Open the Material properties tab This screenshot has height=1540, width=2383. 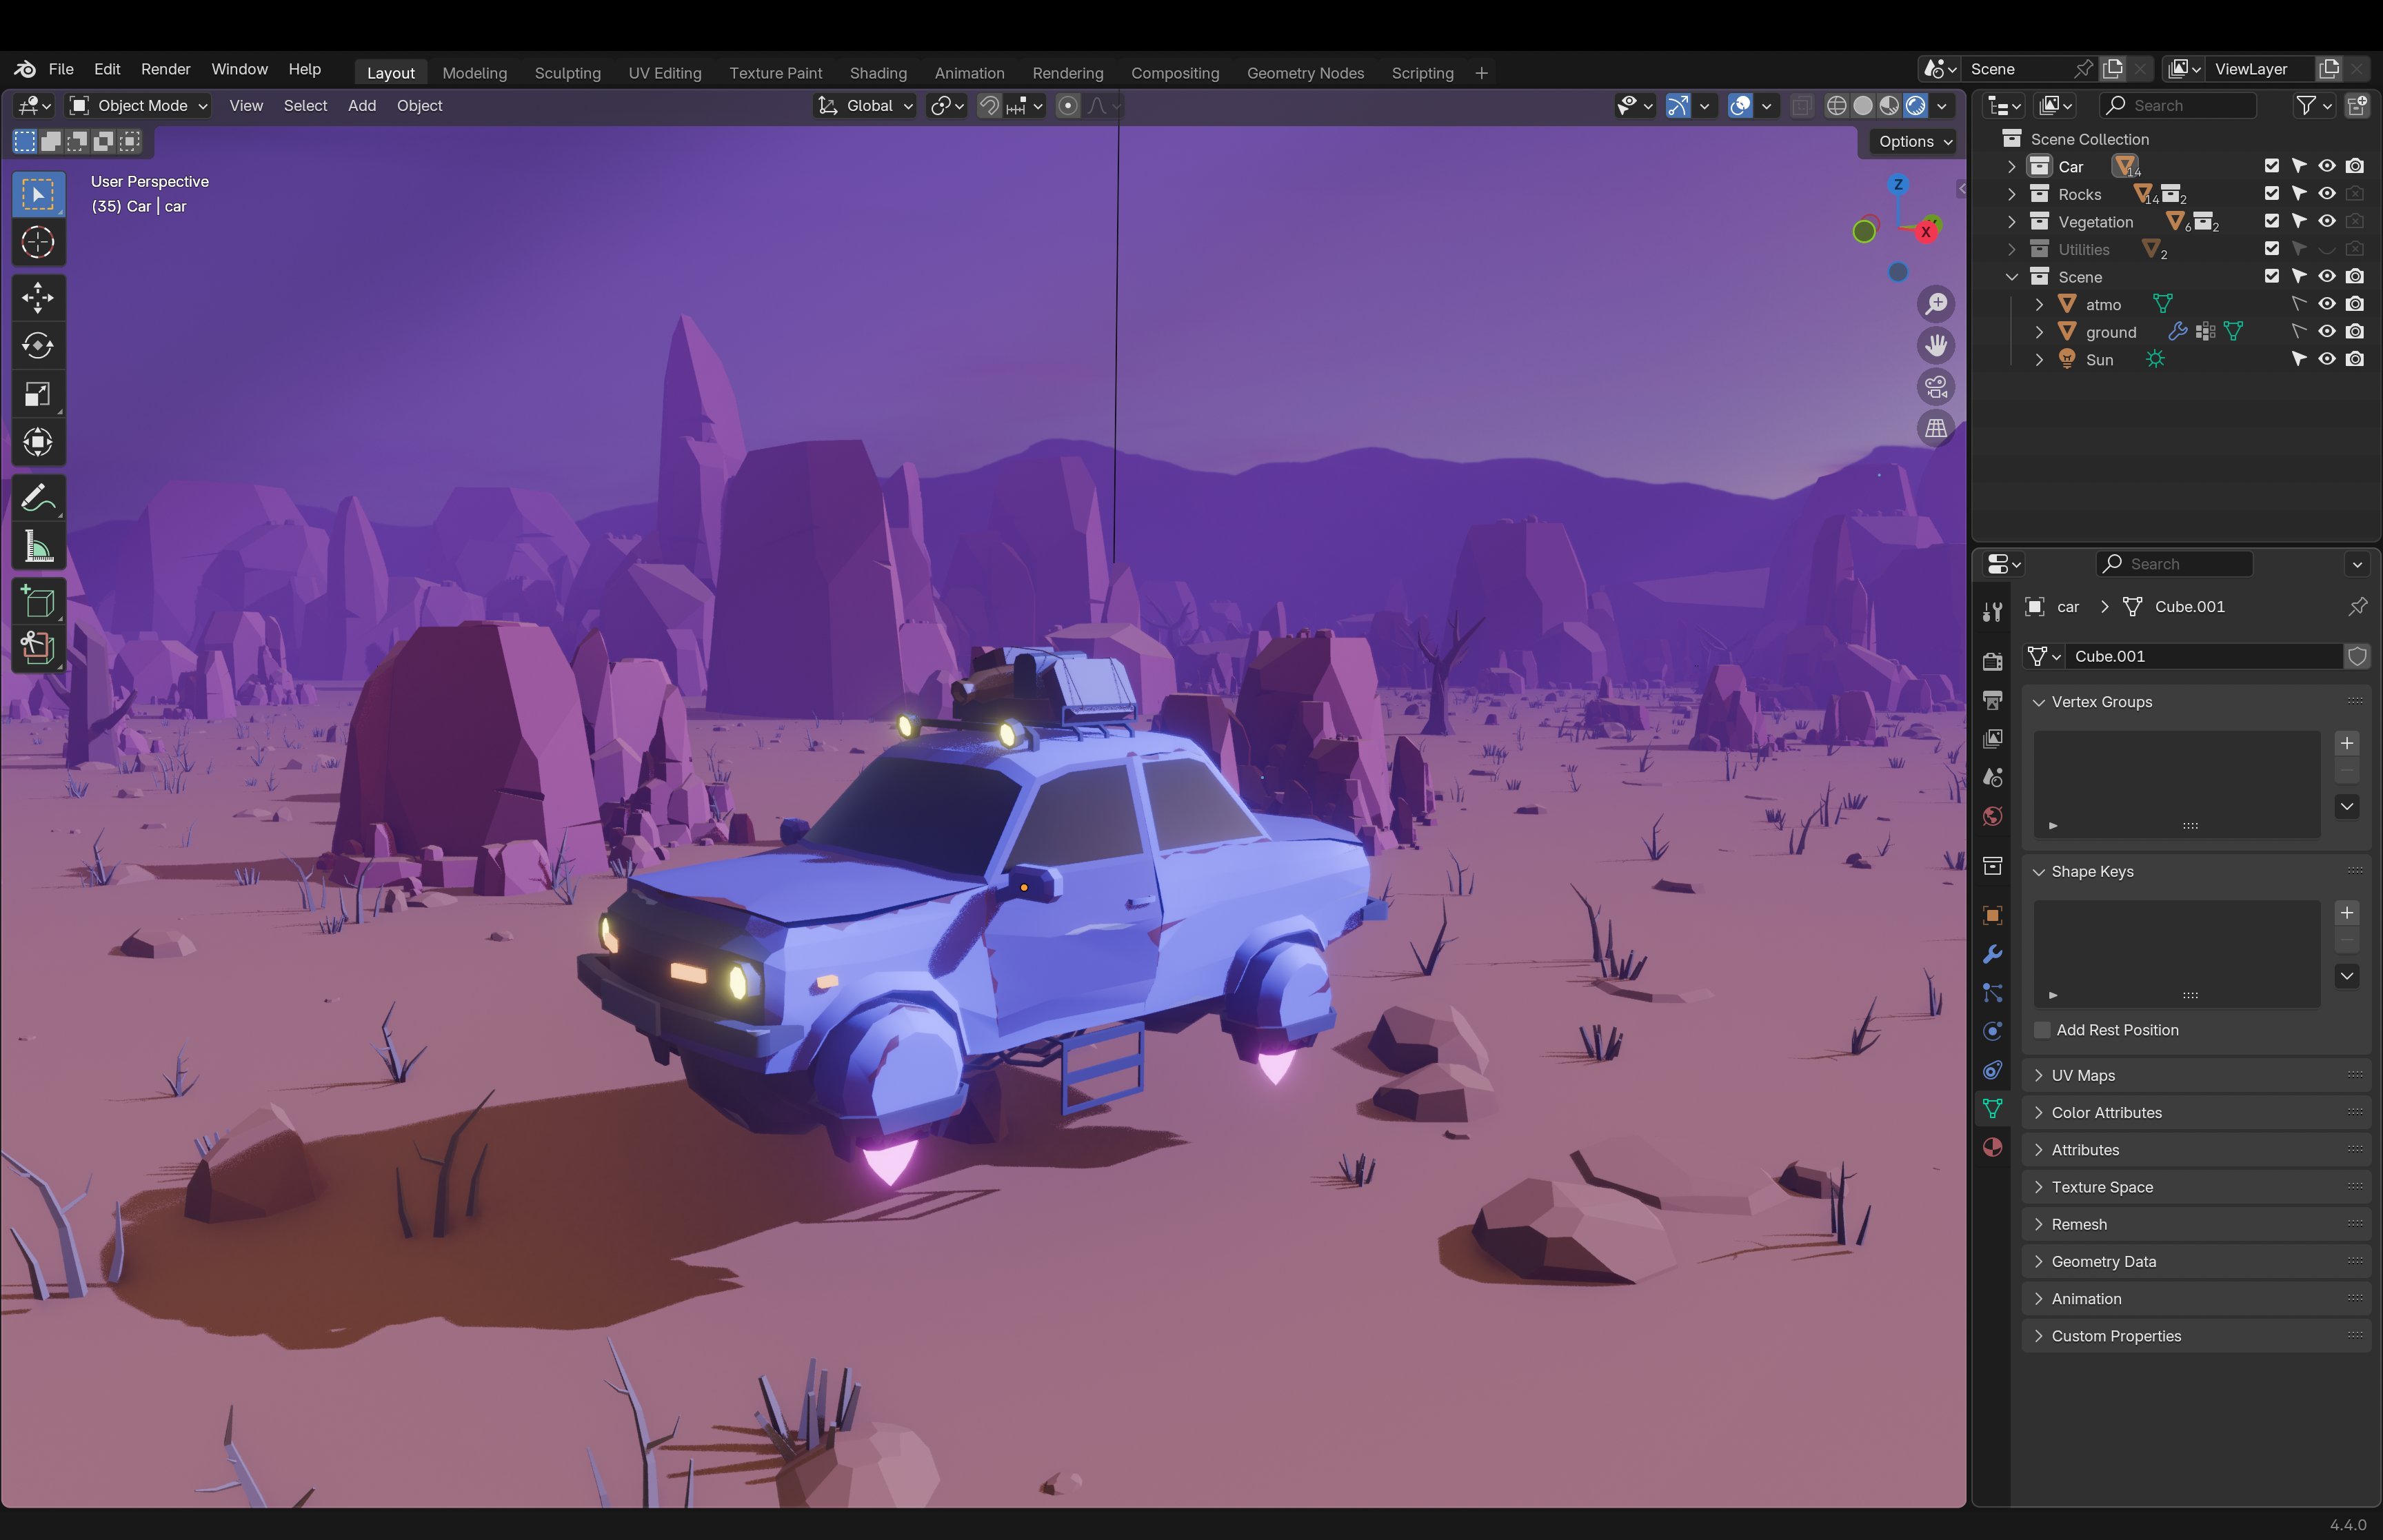tap(1992, 1147)
